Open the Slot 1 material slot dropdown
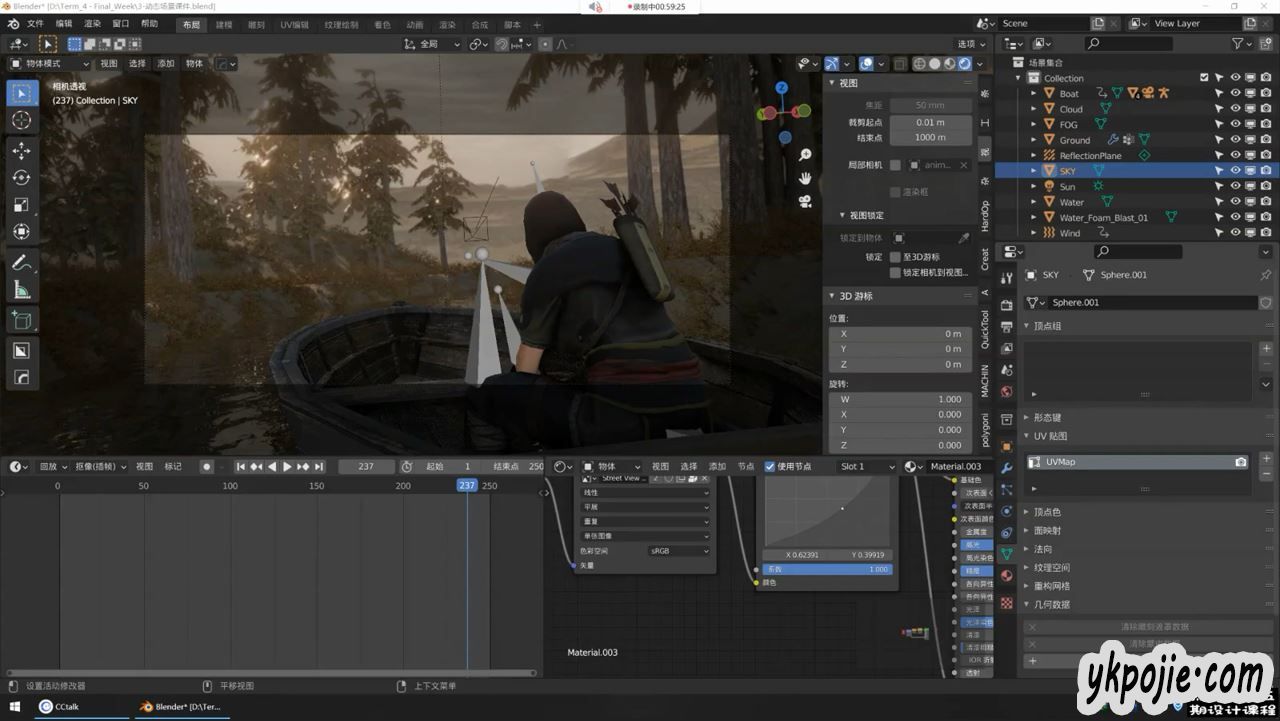Image resolution: width=1280 pixels, height=721 pixels. click(x=867, y=466)
